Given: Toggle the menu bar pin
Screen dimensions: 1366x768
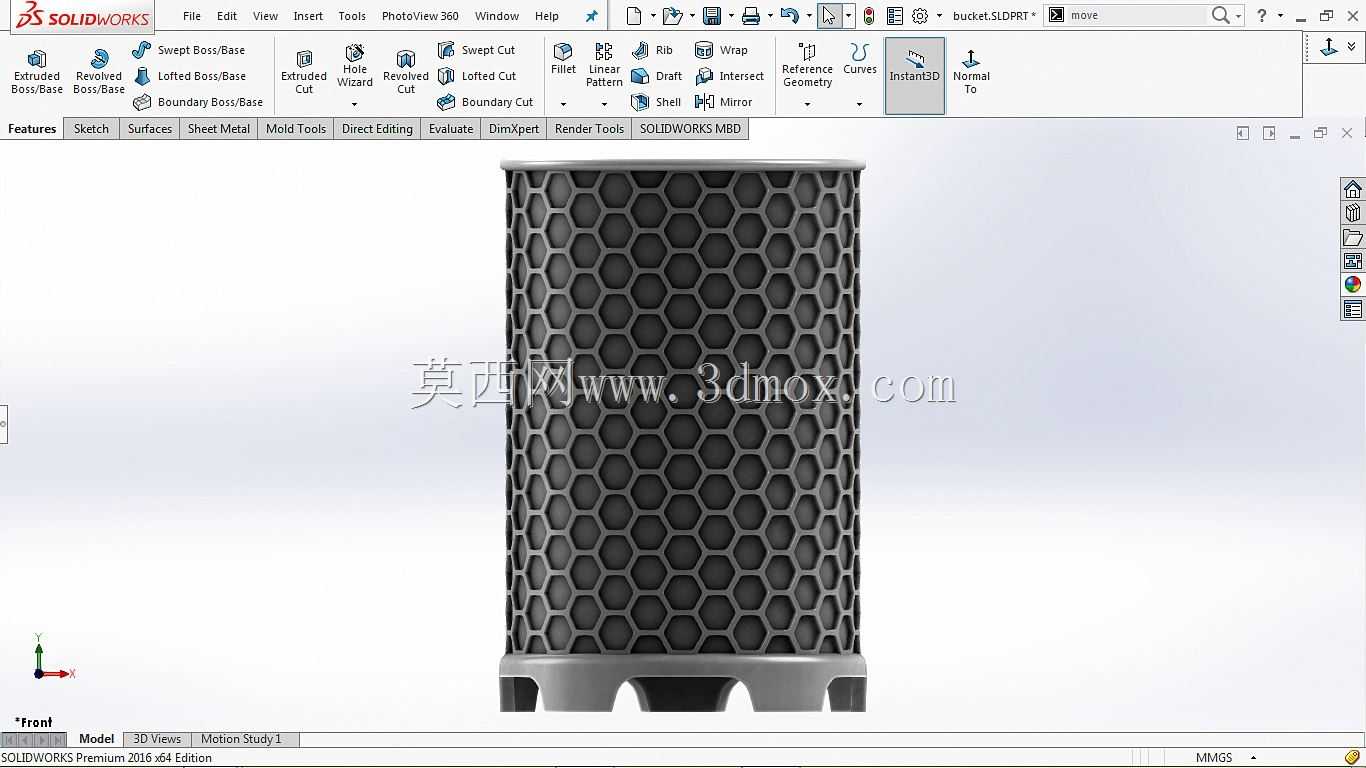Looking at the screenshot, I should [x=591, y=16].
